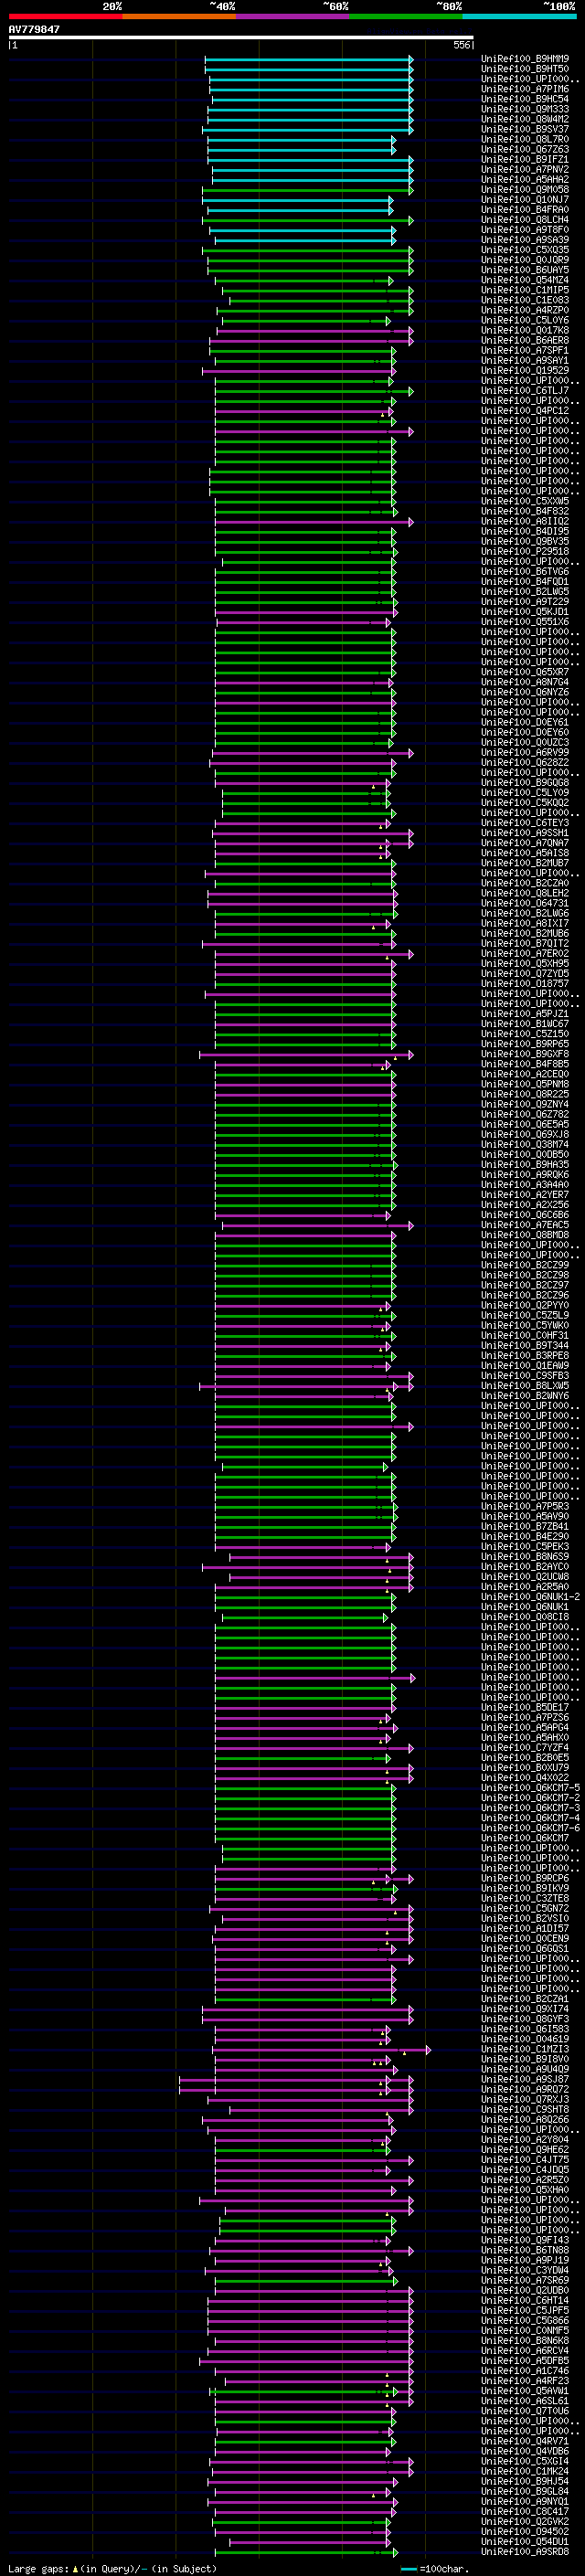Screen dimensions: 585x2576
Task: Choose the UniRef100_Q67Z63 entry
Action: coord(525,149)
